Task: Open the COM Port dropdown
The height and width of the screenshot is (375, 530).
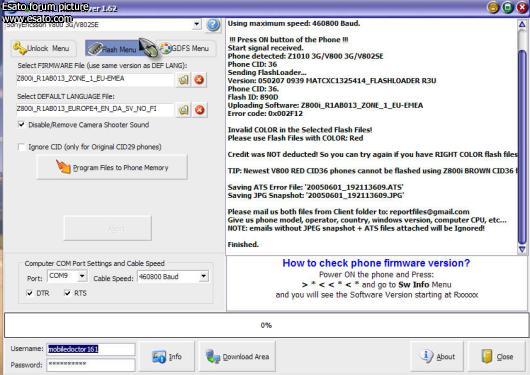Action: tap(82, 276)
